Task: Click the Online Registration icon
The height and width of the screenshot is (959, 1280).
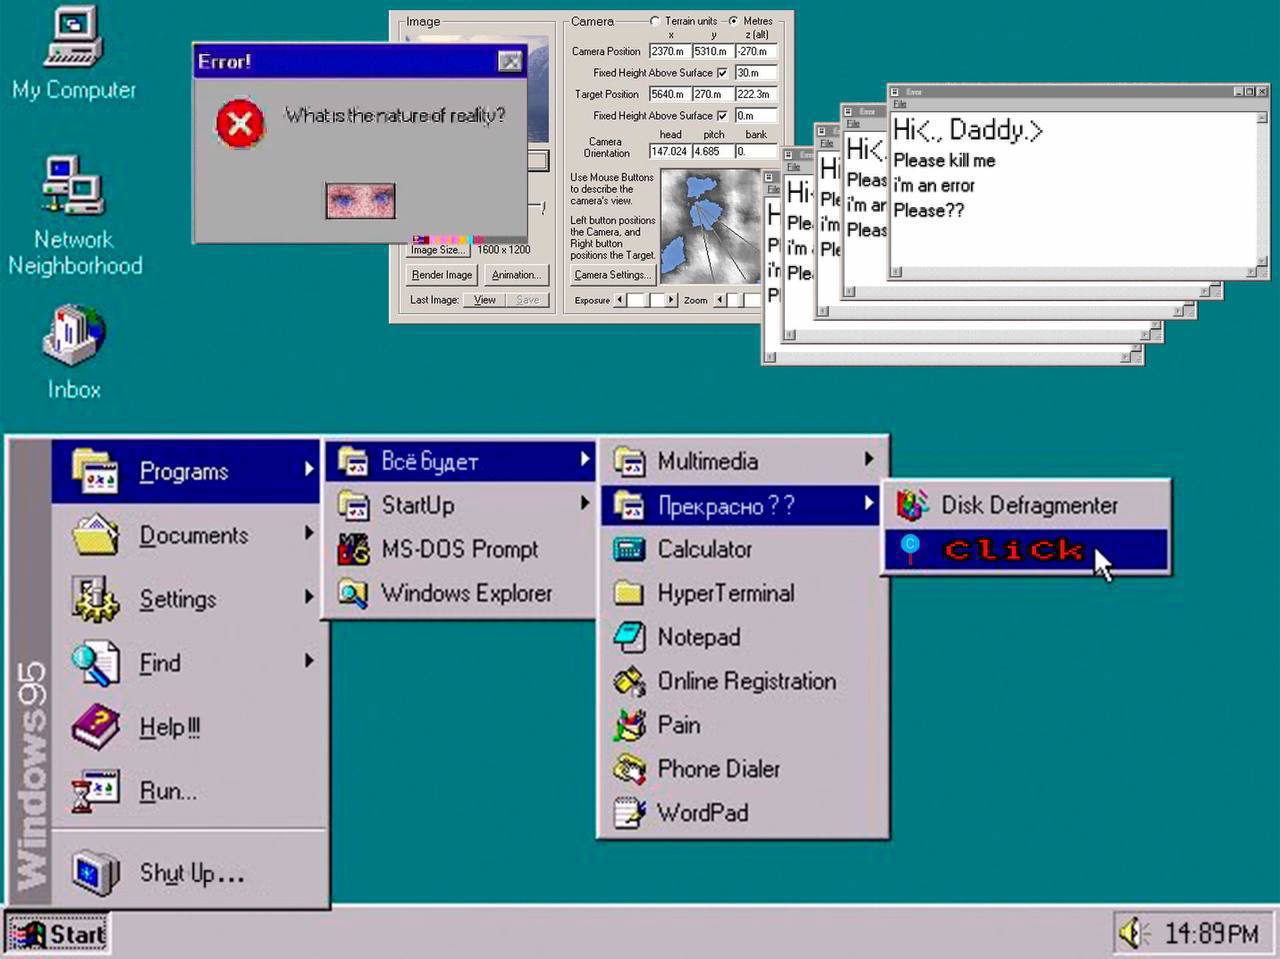Action: [x=629, y=681]
